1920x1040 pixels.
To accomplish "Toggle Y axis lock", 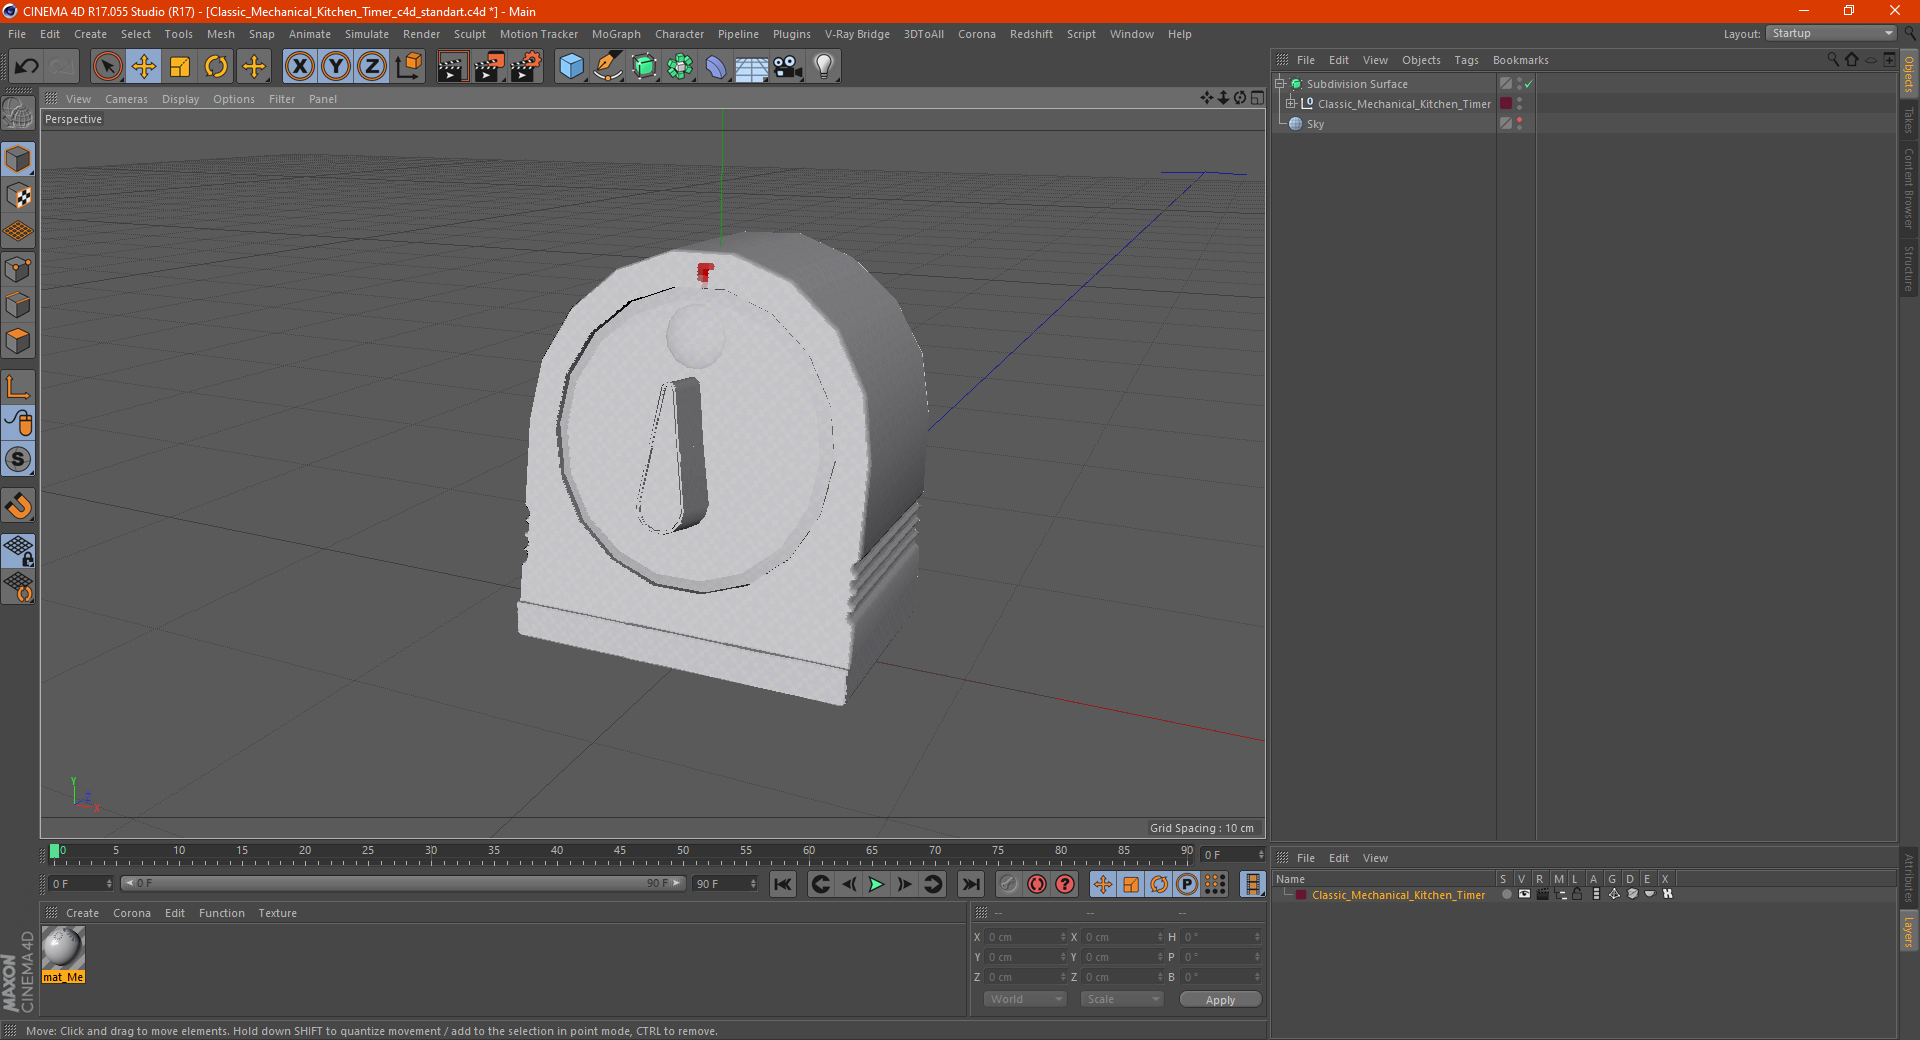I will (x=336, y=67).
